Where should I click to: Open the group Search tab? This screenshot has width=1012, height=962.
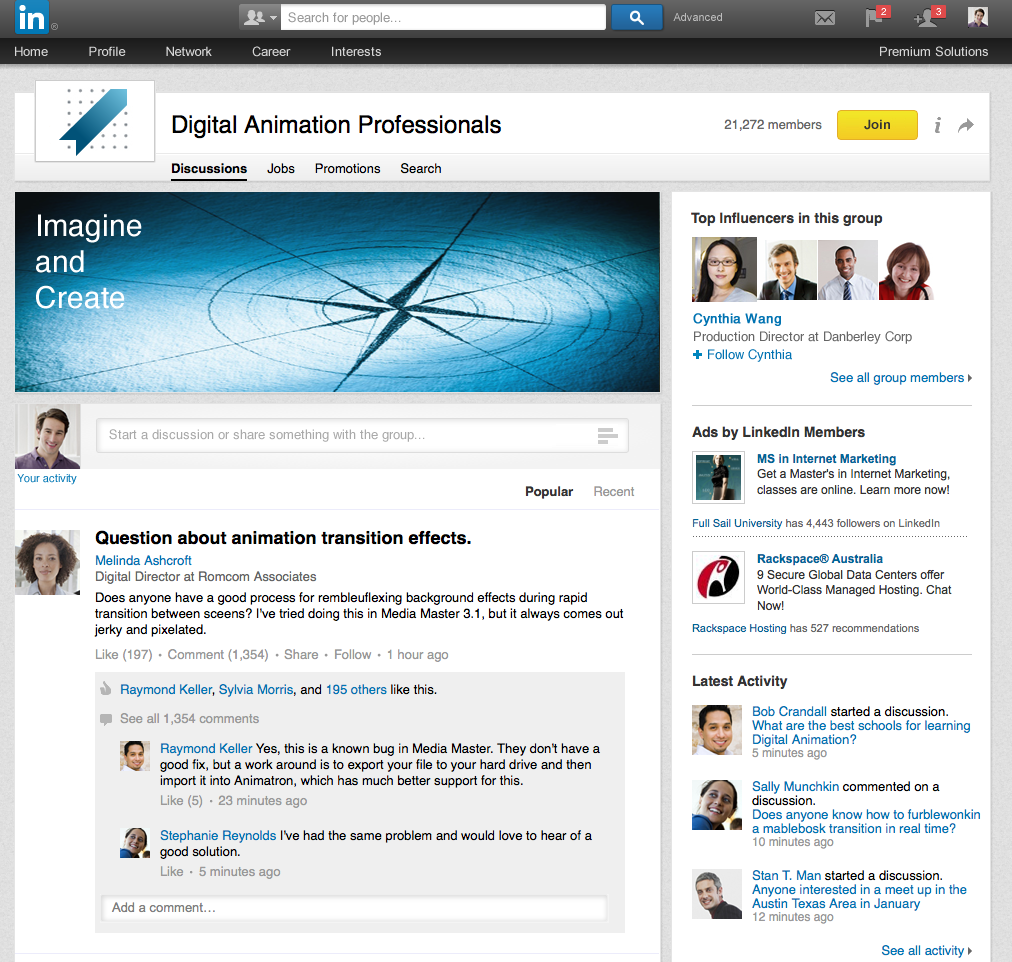(x=421, y=168)
